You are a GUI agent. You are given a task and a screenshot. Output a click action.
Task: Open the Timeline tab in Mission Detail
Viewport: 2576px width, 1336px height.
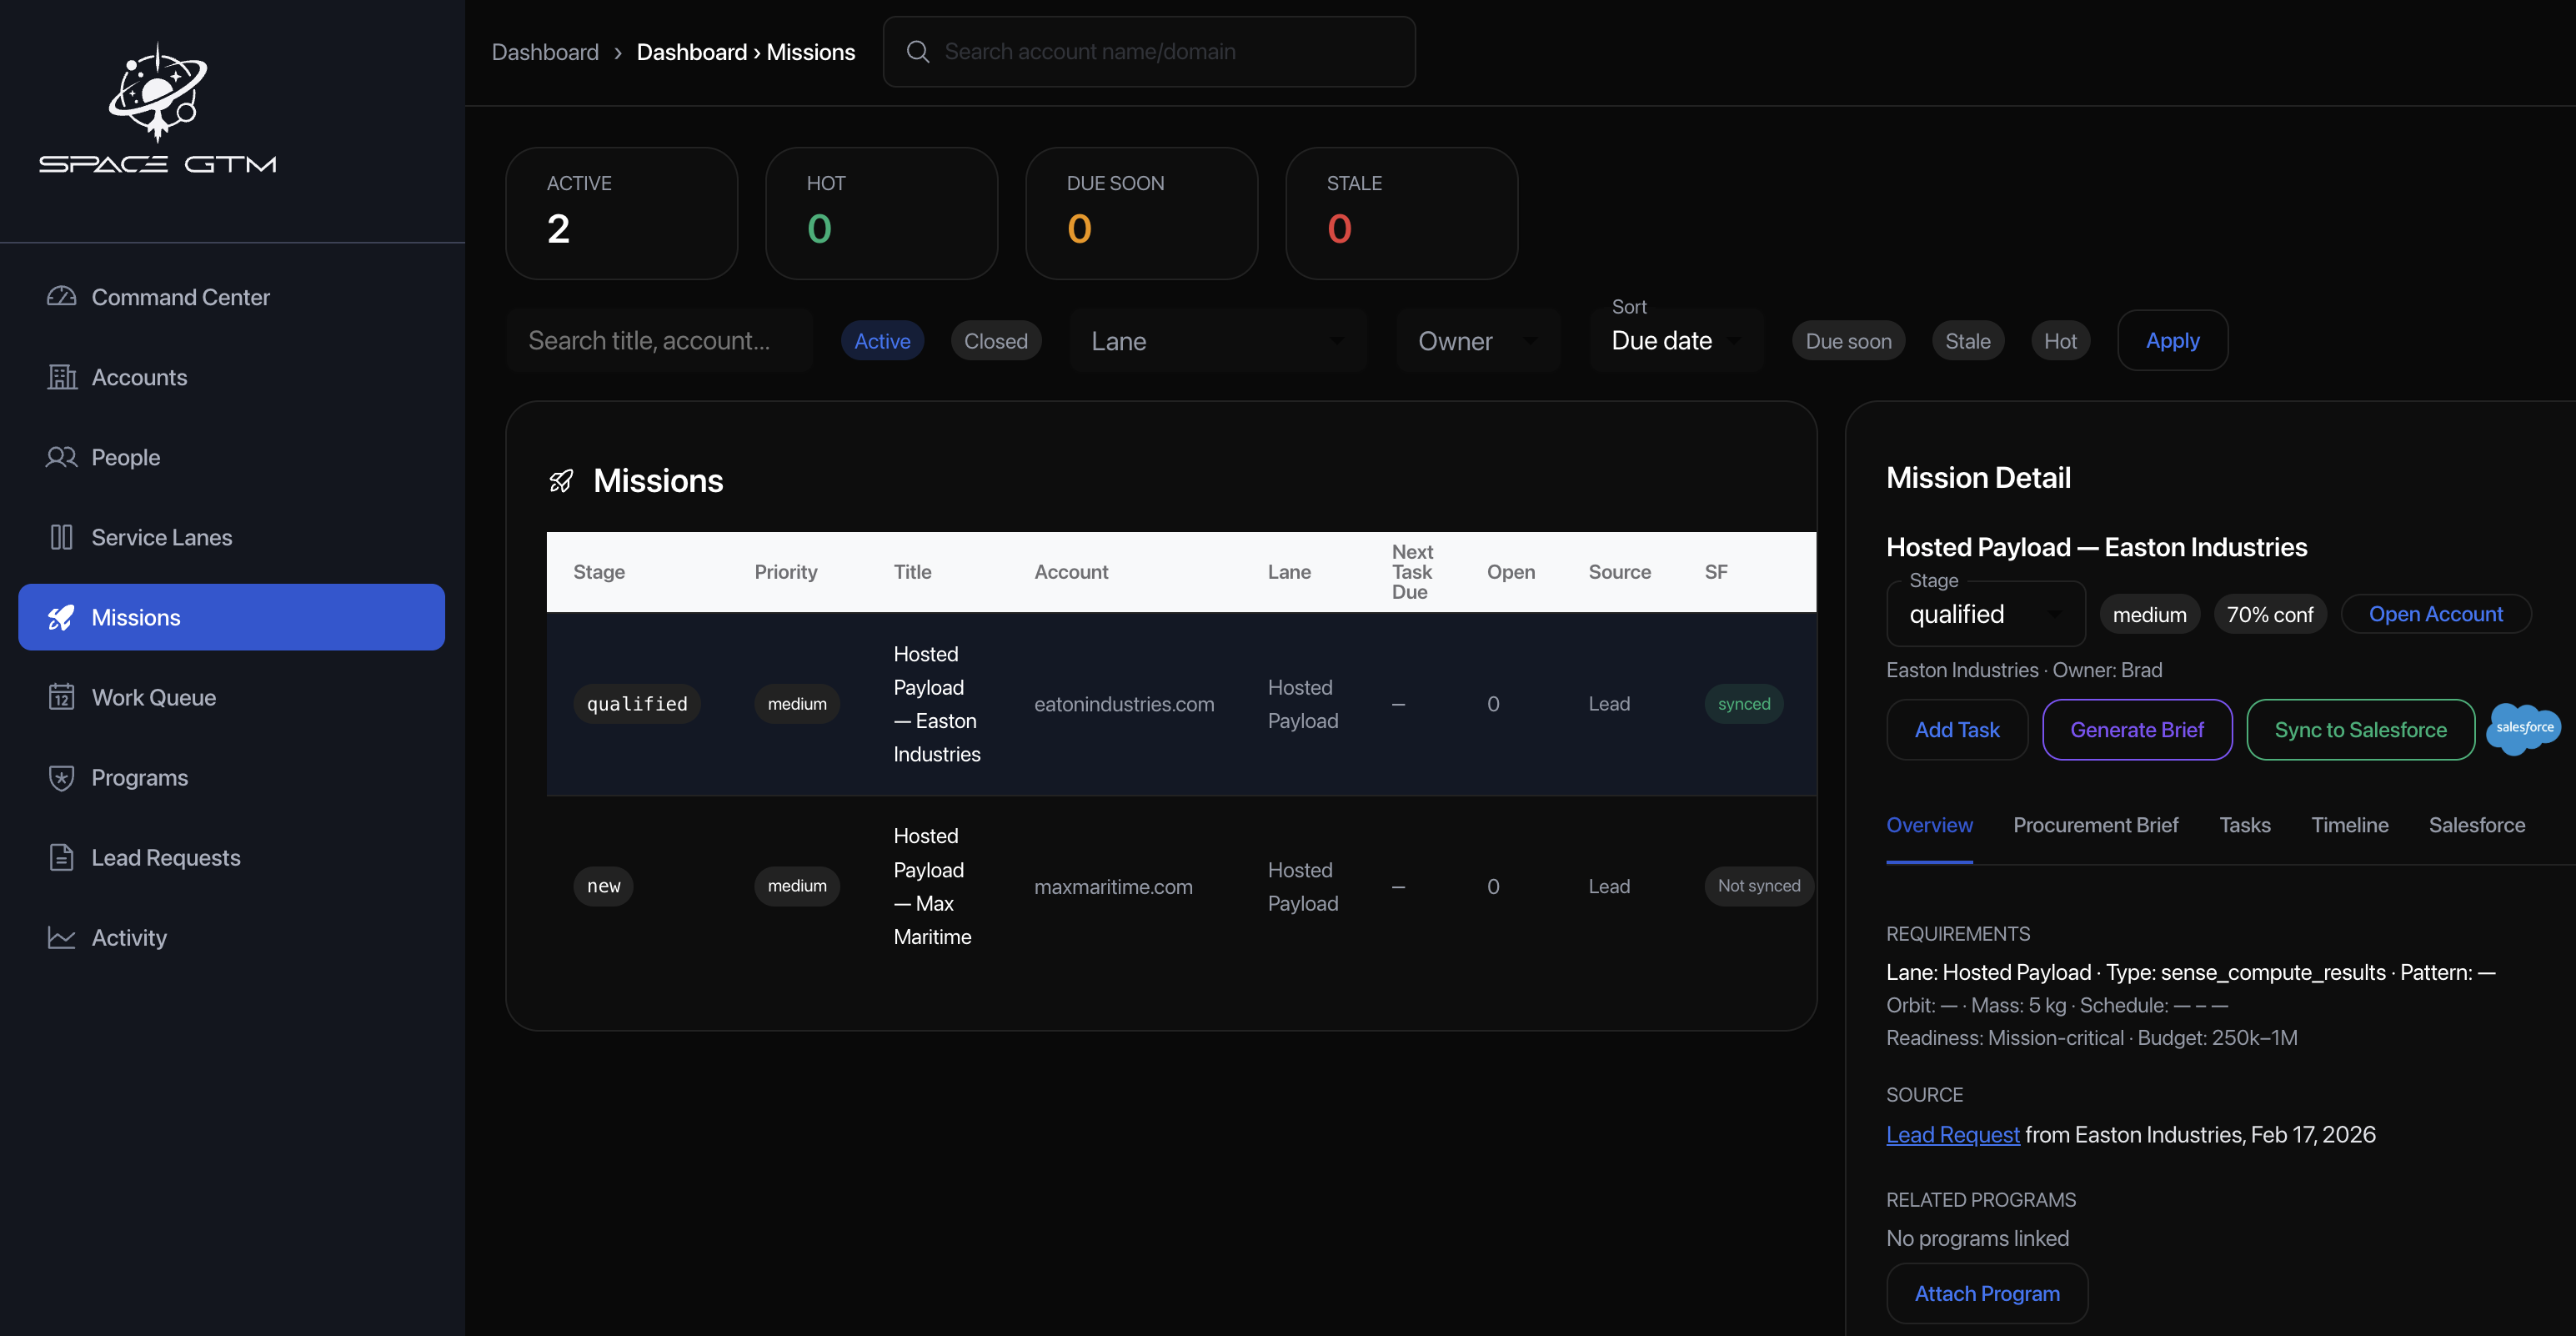pyautogui.click(x=2350, y=825)
